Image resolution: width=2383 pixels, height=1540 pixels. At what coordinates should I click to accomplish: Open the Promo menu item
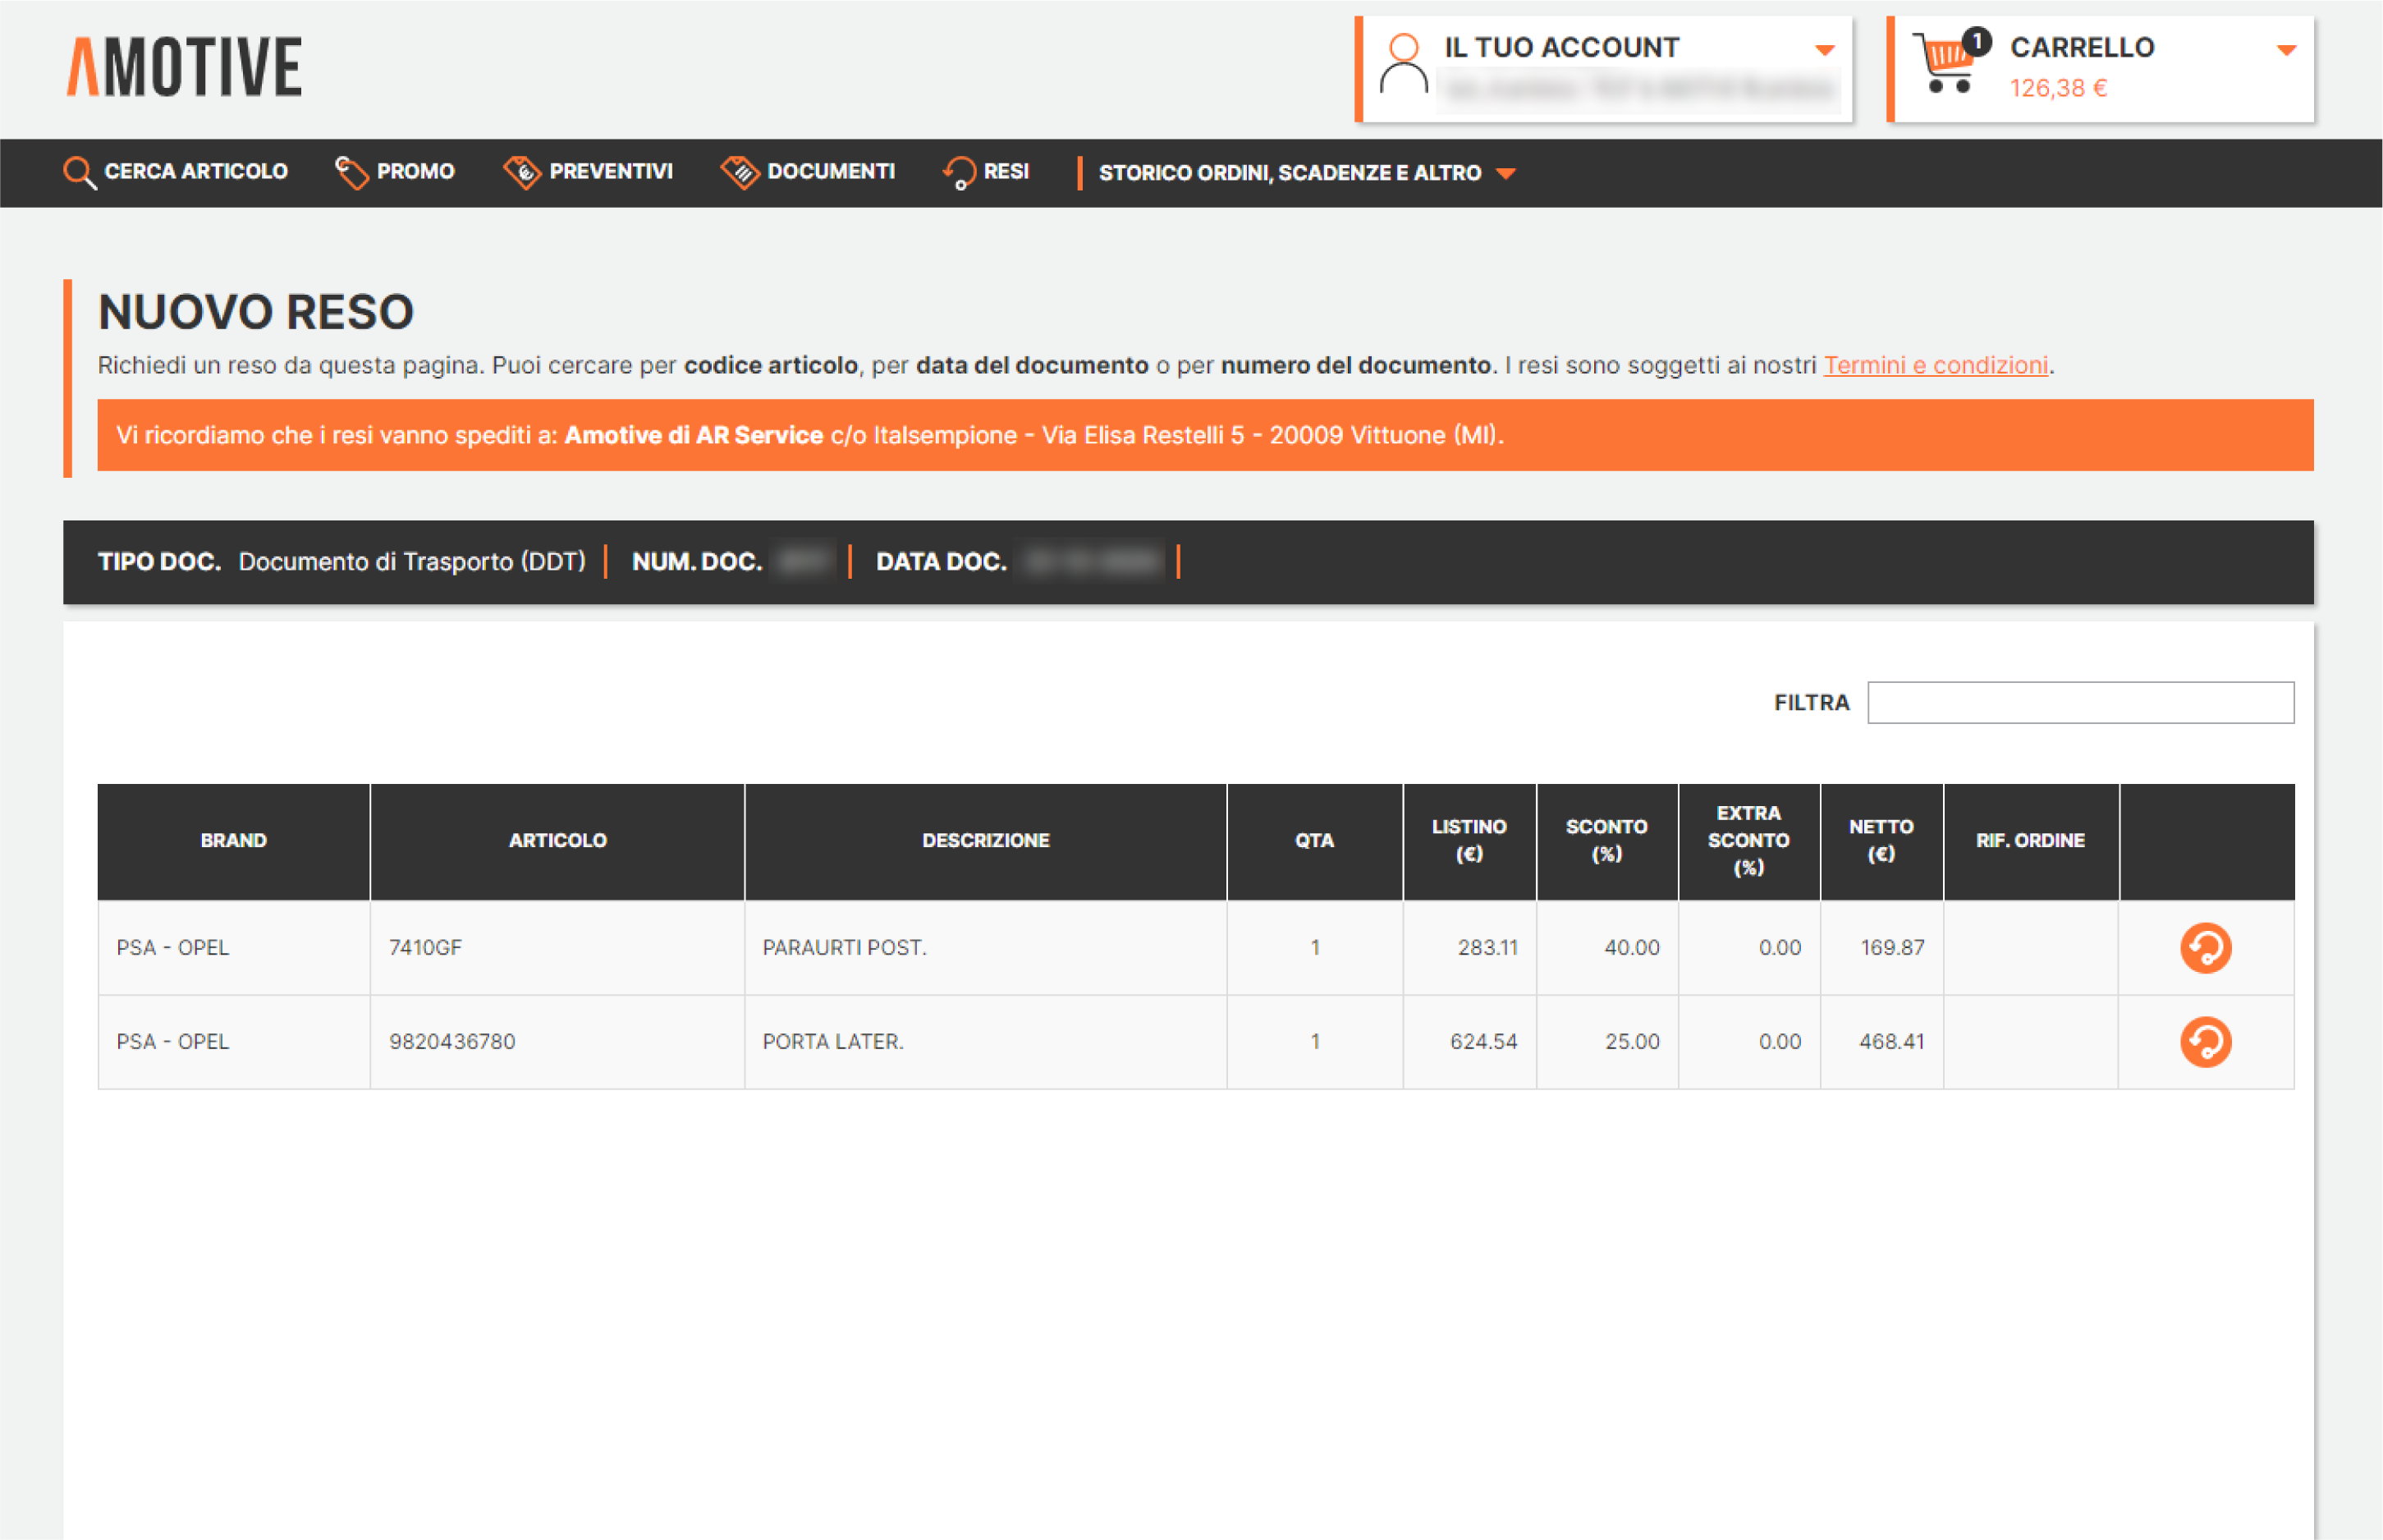pyautogui.click(x=415, y=171)
